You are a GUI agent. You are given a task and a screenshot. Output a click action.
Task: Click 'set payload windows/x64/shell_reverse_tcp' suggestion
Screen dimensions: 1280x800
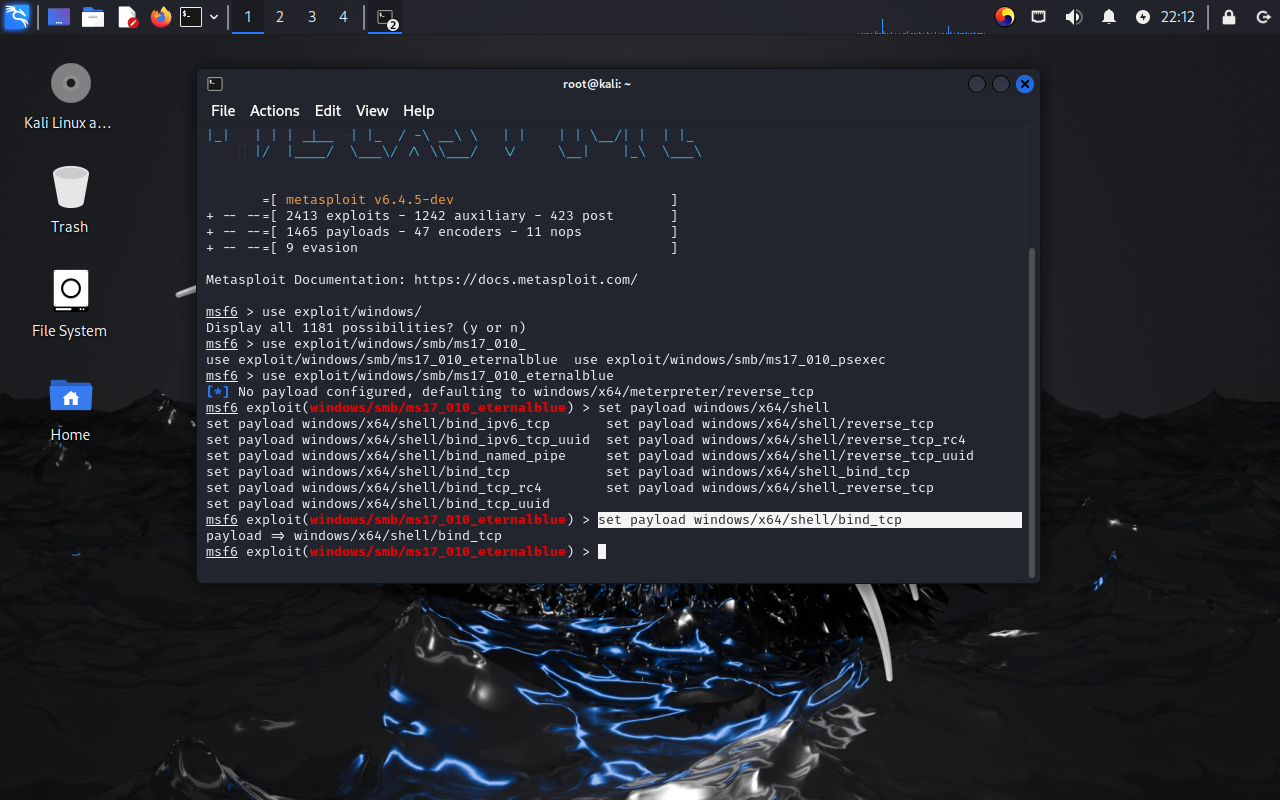point(770,488)
